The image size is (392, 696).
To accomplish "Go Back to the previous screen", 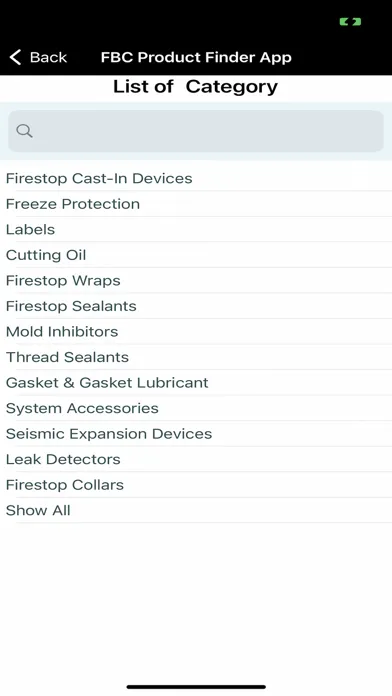I will click(38, 57).
